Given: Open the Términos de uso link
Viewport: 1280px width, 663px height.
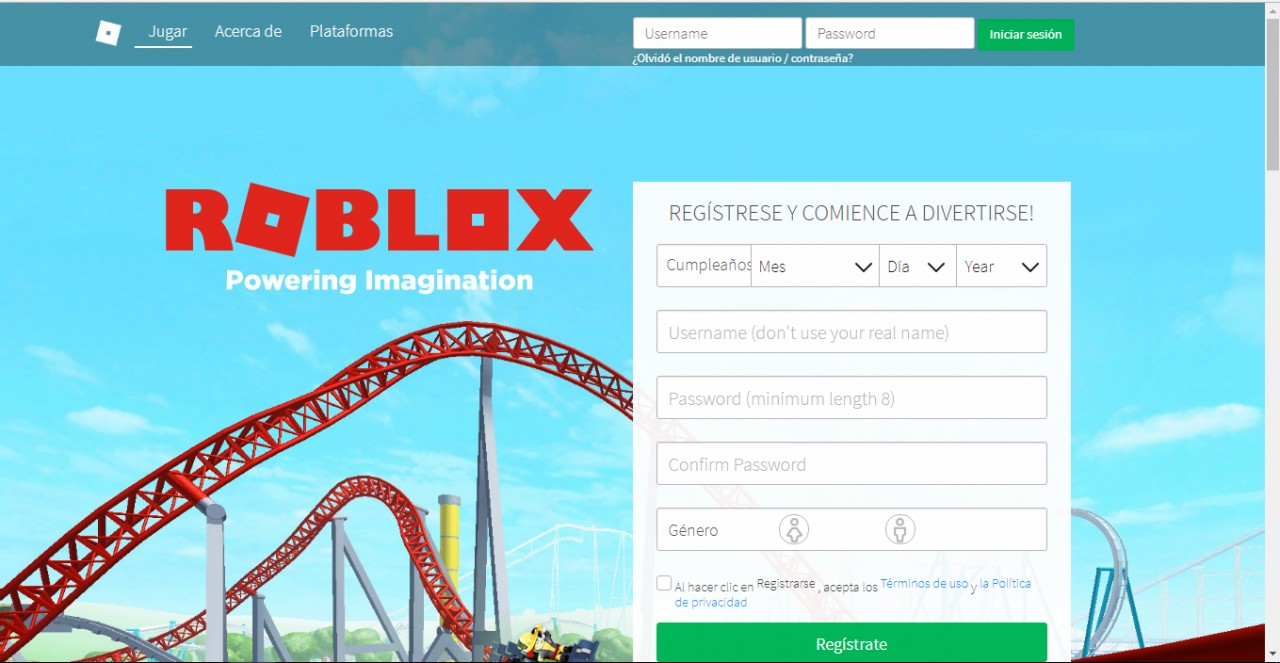Looking at the screenshot, I should pyautogui.click(x=924, y=583).
